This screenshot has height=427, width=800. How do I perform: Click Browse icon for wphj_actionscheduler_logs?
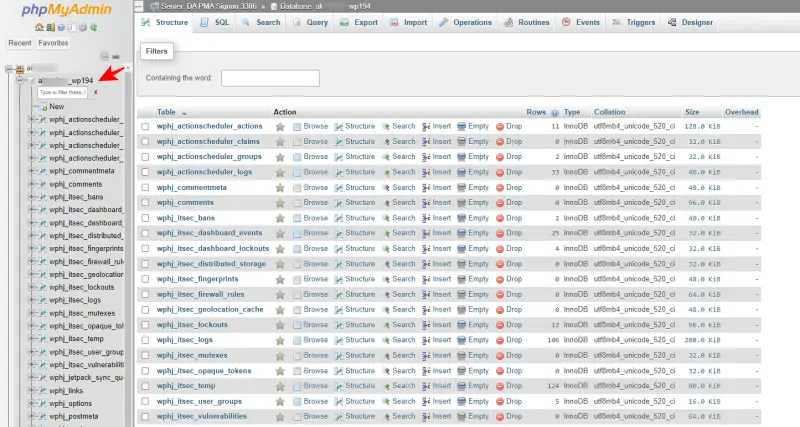point(298,172)
